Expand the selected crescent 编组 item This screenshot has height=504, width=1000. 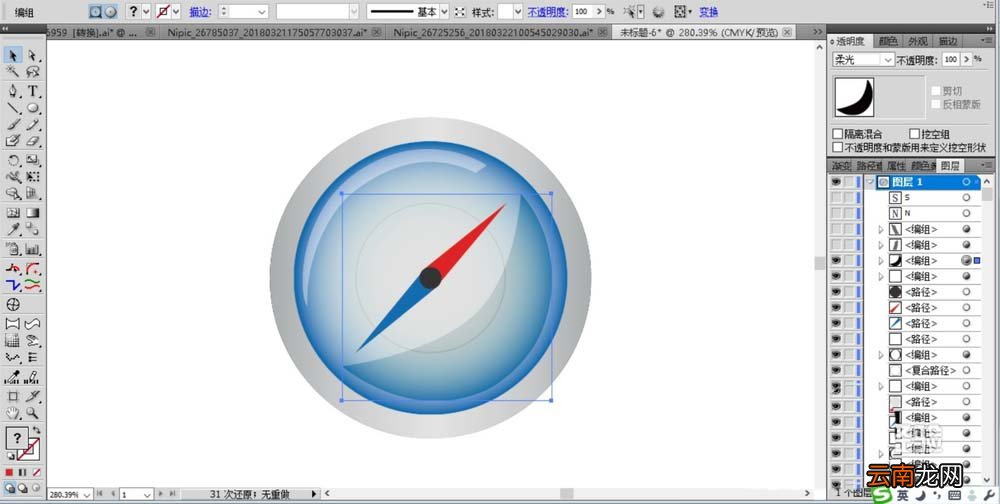(881, 260)
